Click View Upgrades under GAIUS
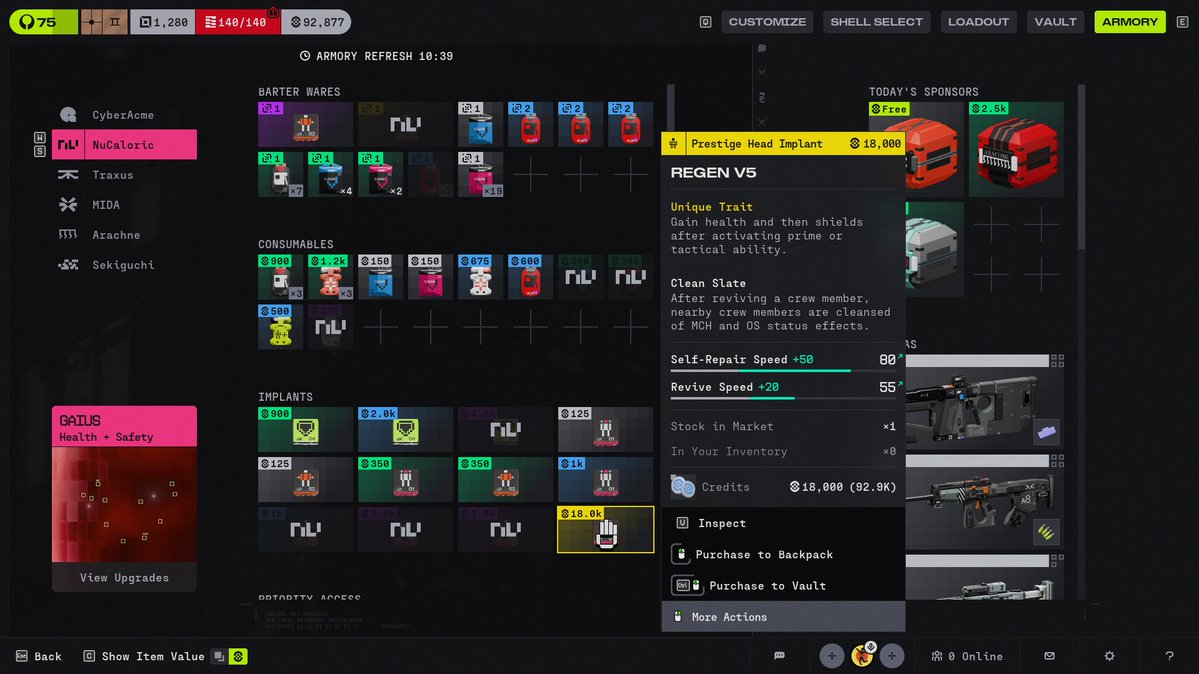The image size is (1199, 674). tap(124, 578)
